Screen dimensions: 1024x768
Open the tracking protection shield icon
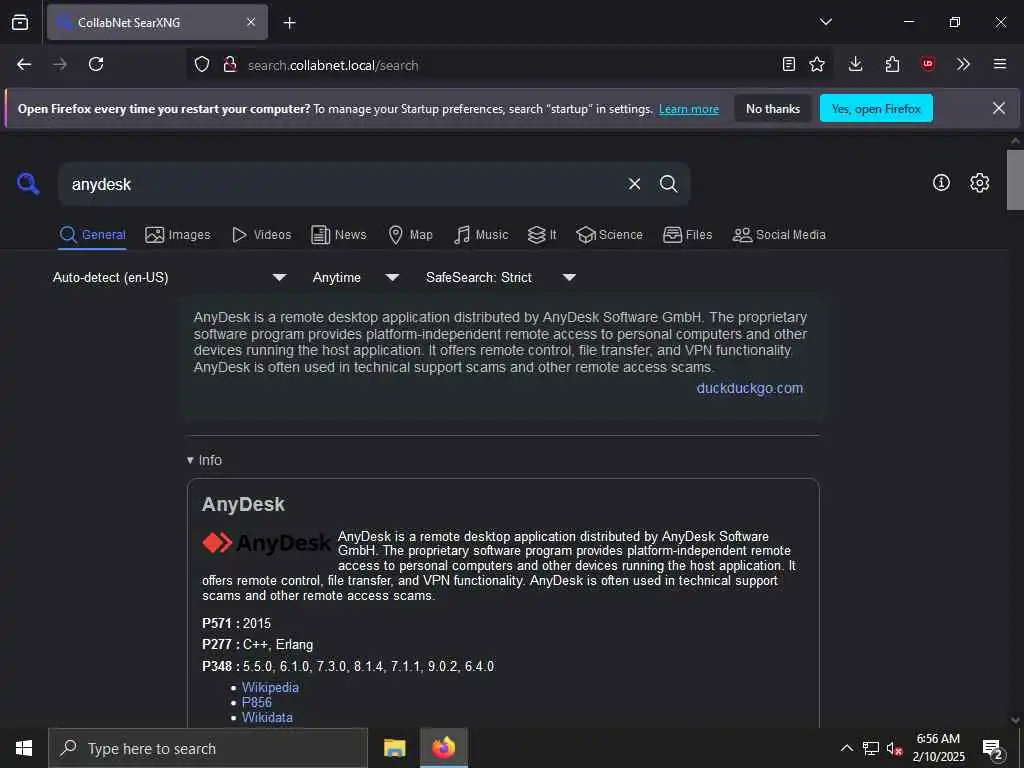point(202,64)
